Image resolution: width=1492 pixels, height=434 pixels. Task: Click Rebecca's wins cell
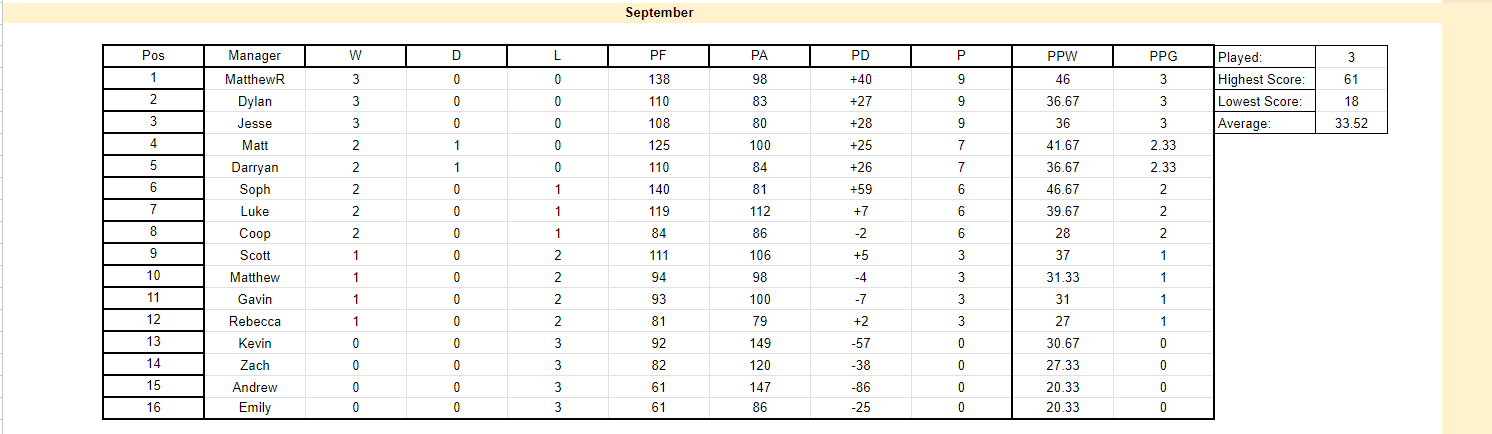355,321
